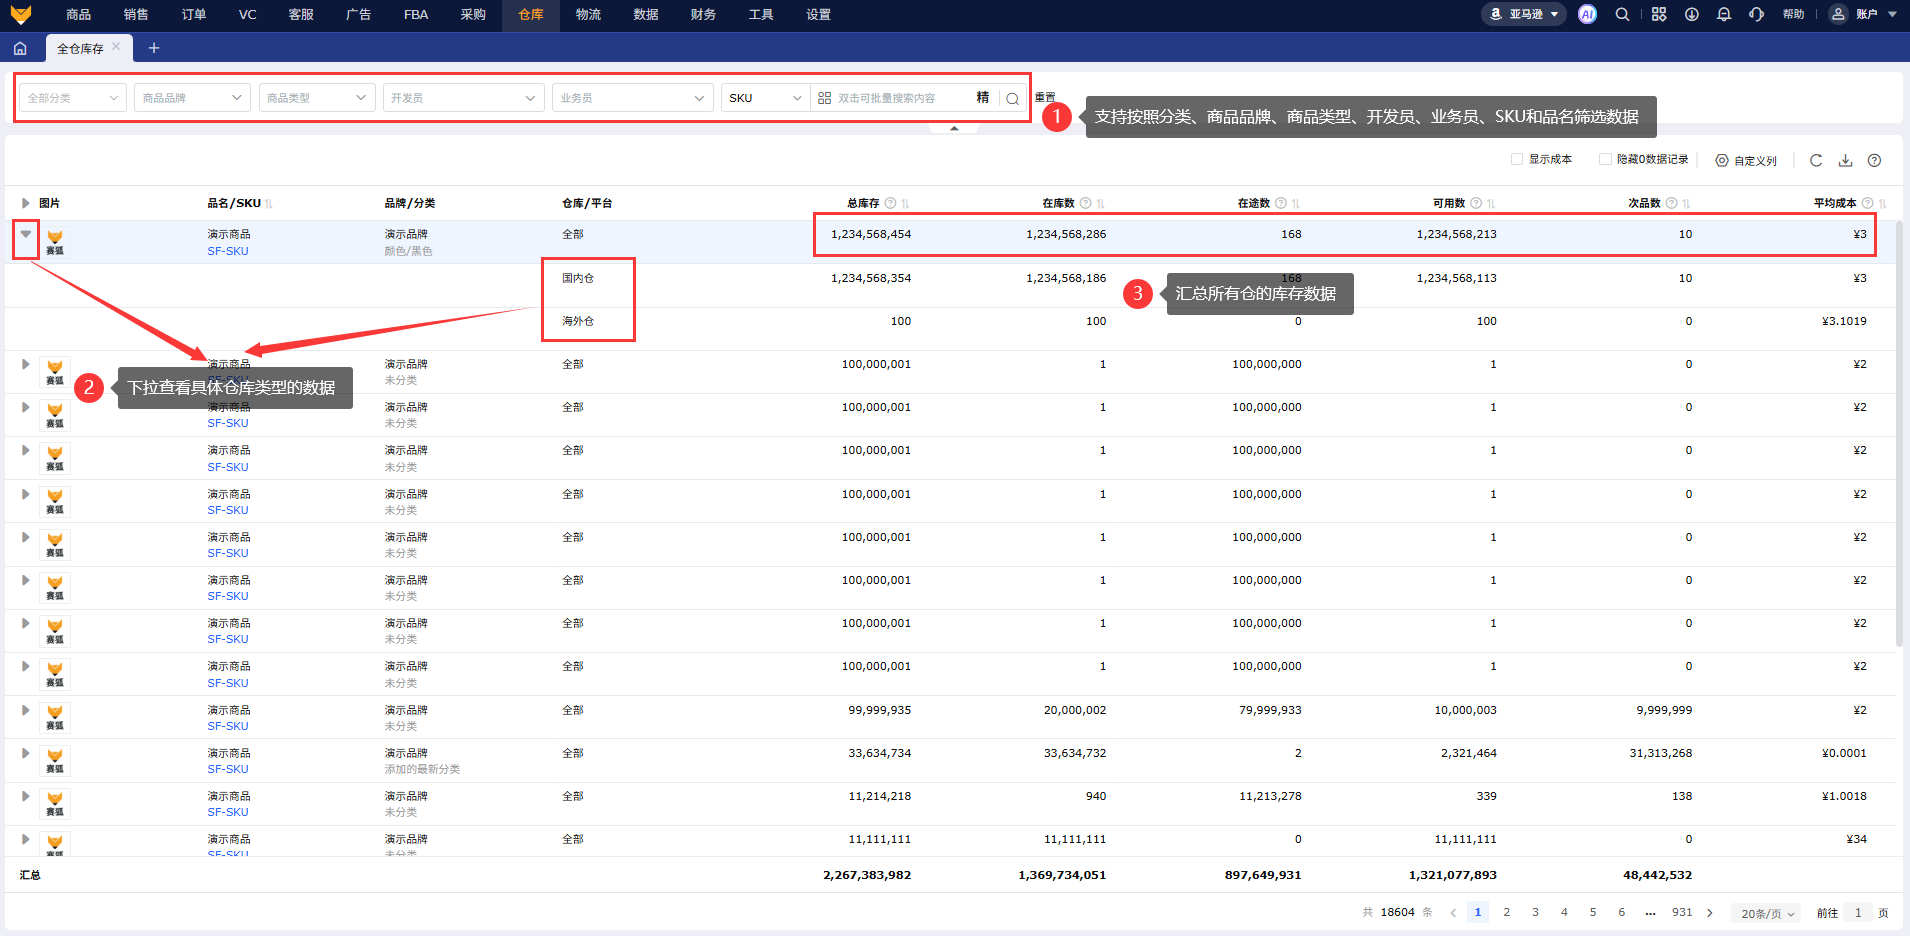The width and height of the screenshot is (1910, 936).
Task: Open the 仓库 menu in the top navigation
Action: click(531, 14)
